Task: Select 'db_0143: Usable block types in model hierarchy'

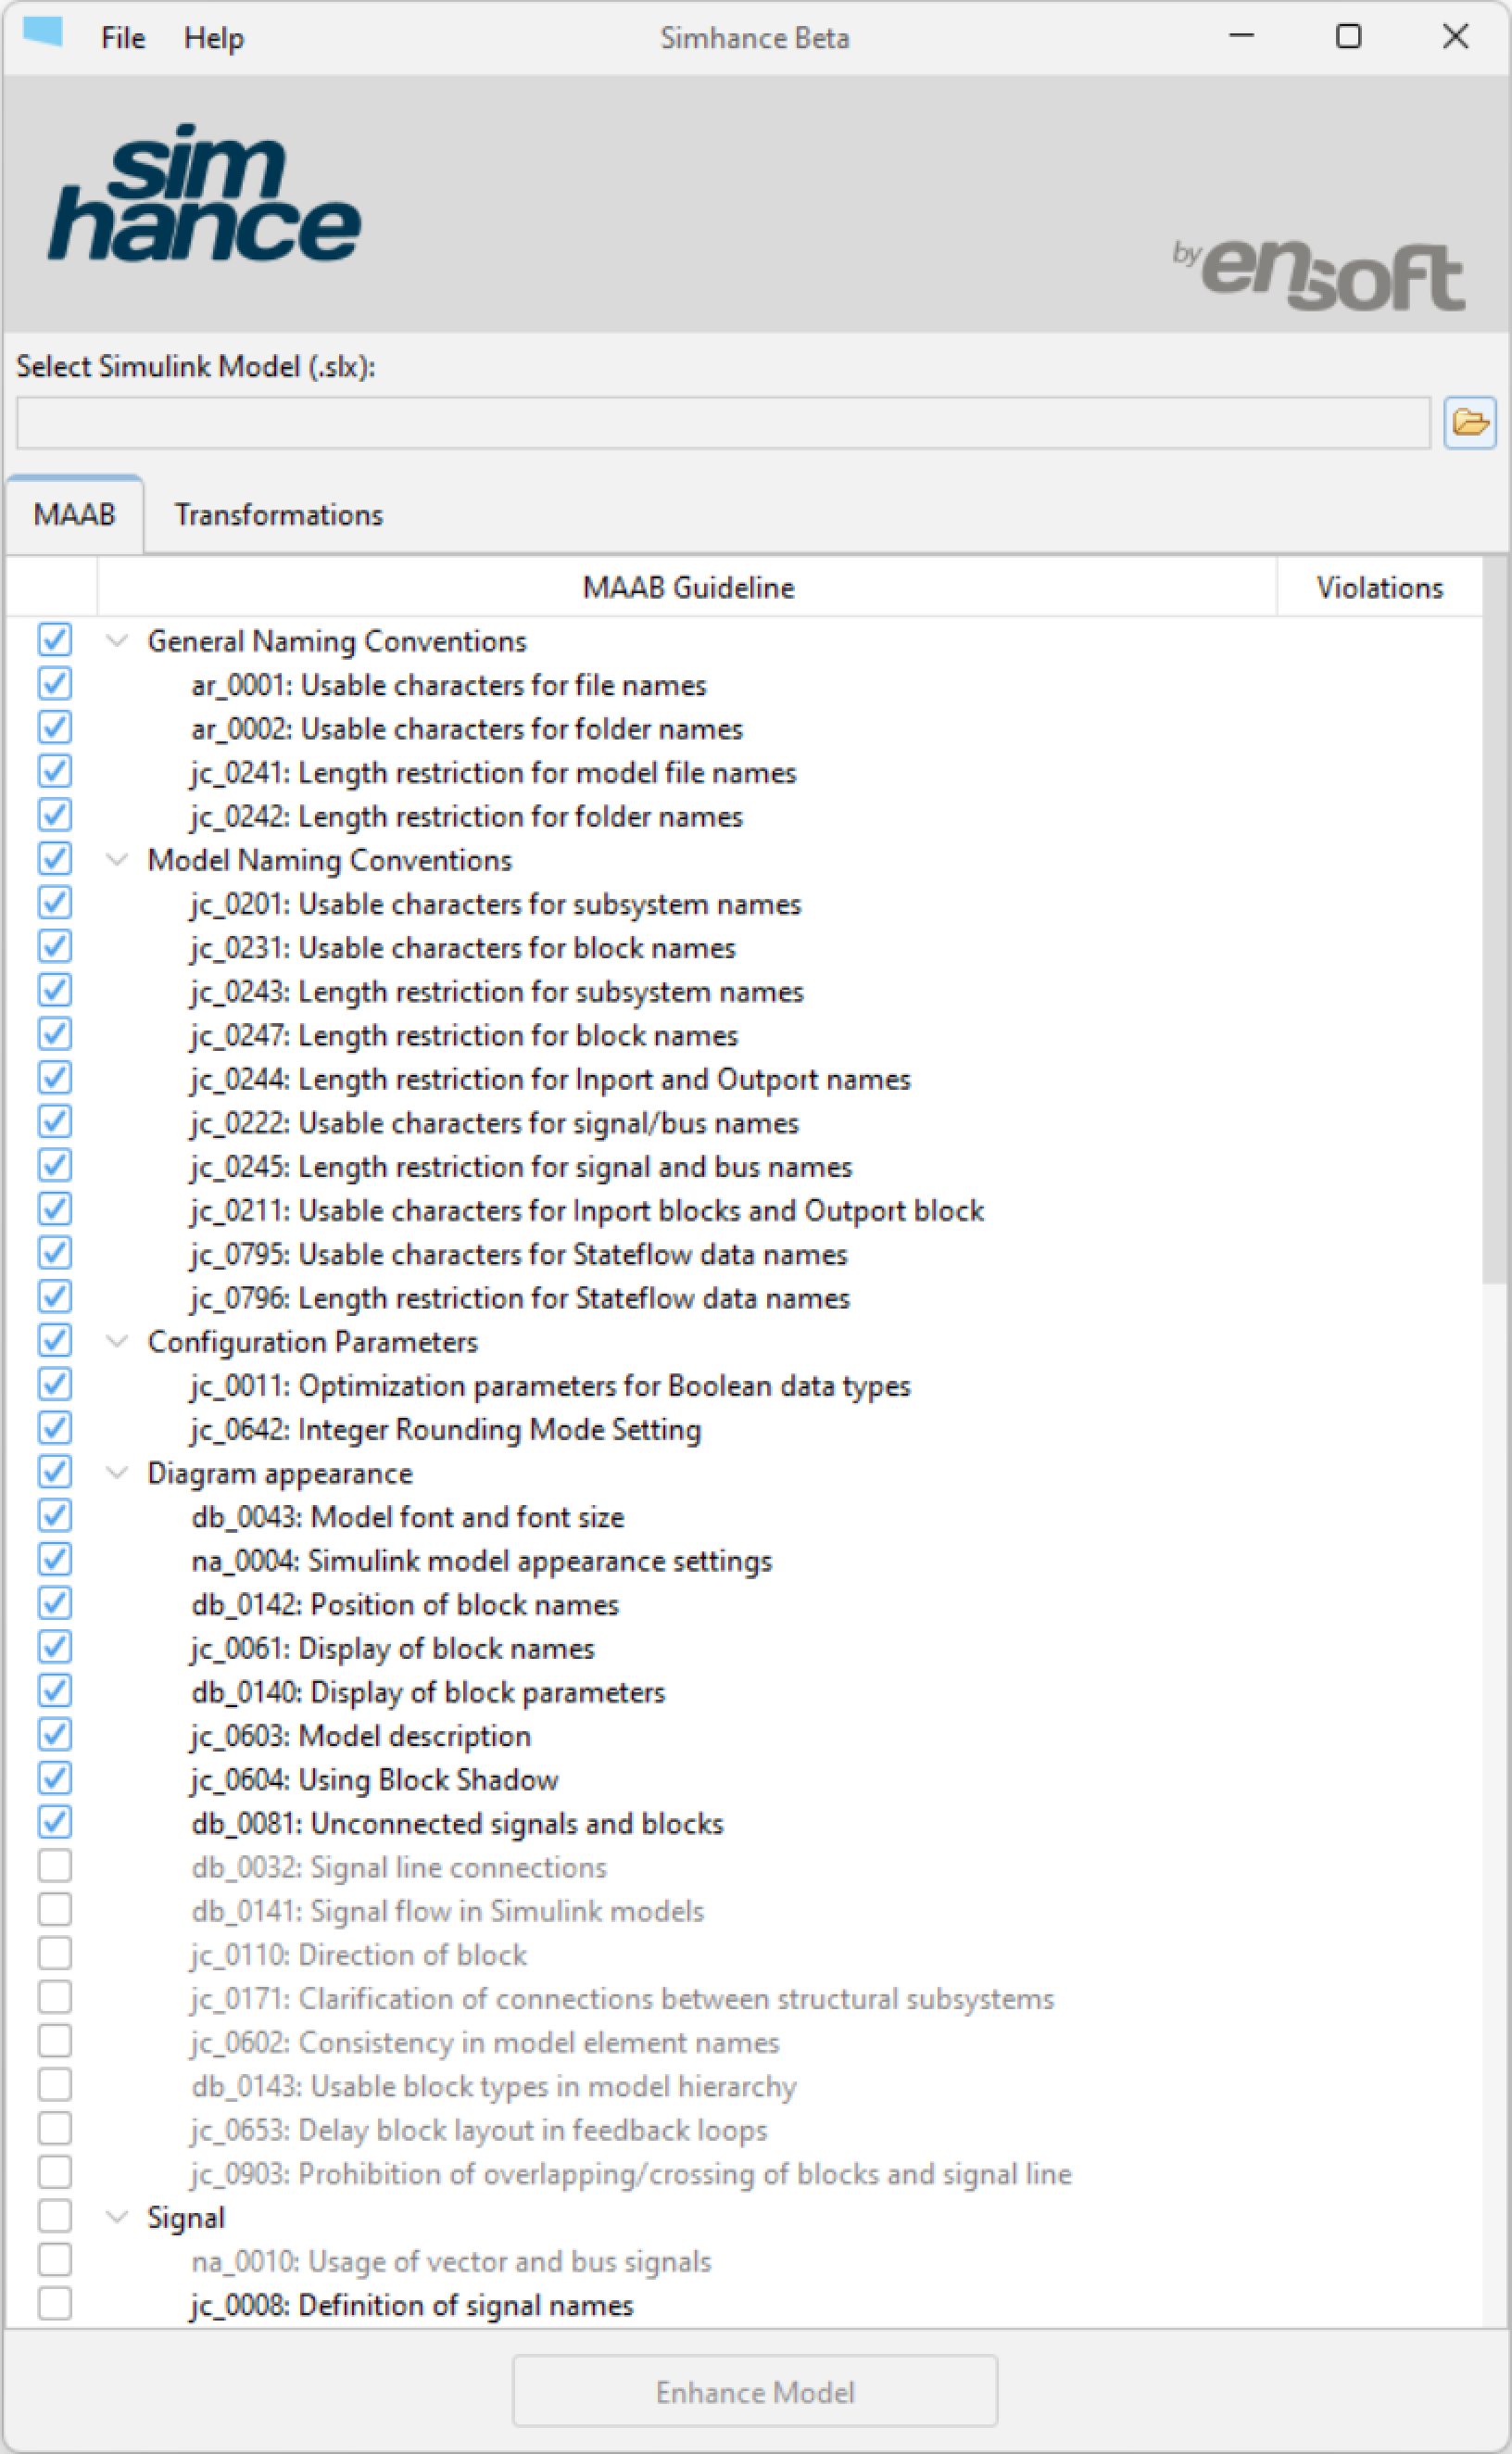Action: click(x=494, y=2087)
